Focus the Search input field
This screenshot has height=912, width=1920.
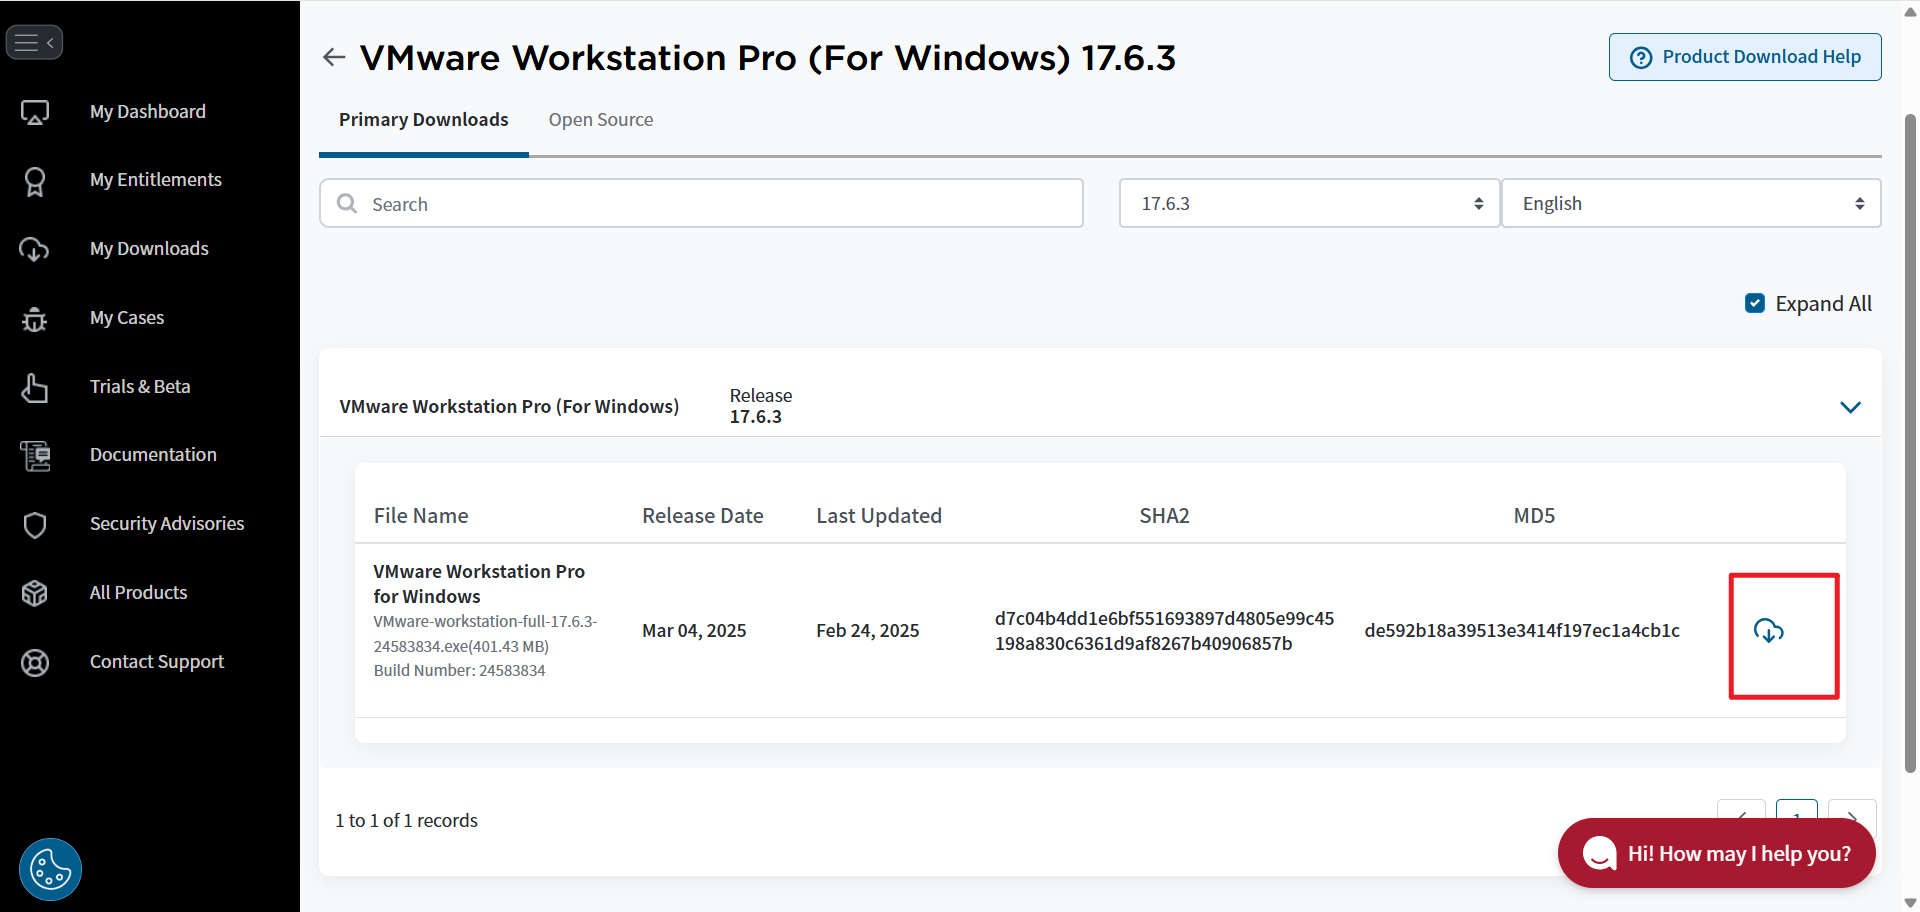[x=702, y=204]
